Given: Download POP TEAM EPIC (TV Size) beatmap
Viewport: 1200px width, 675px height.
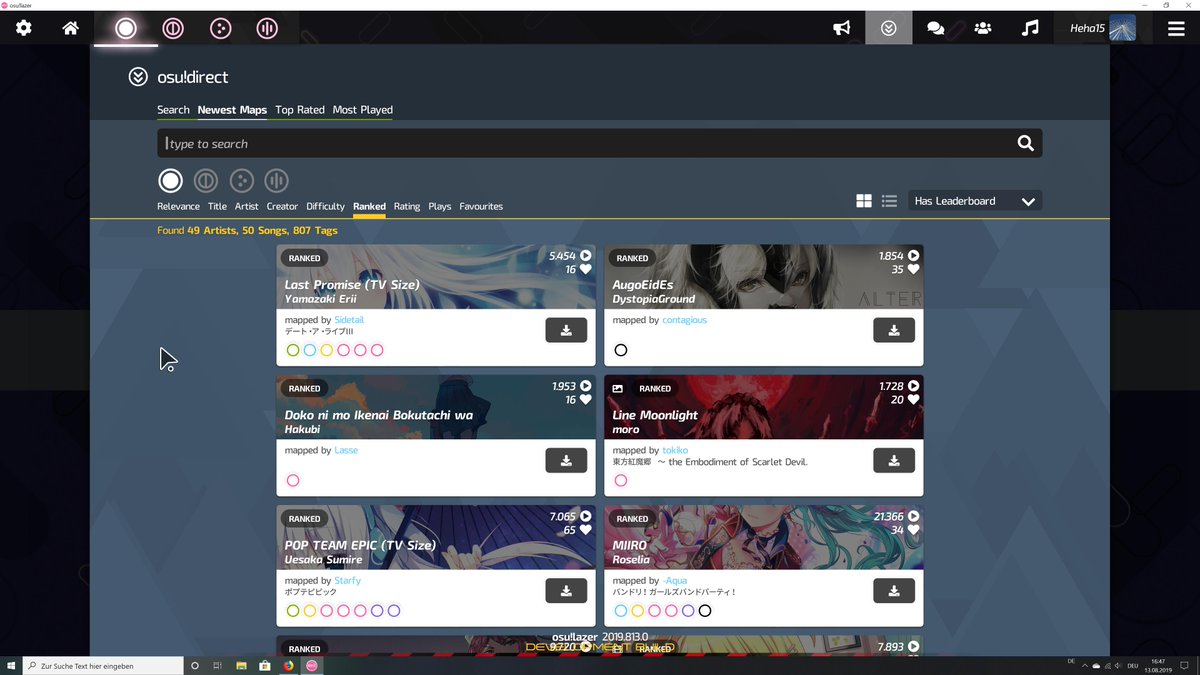Looking at the screenshot, I should pos(566,590).
